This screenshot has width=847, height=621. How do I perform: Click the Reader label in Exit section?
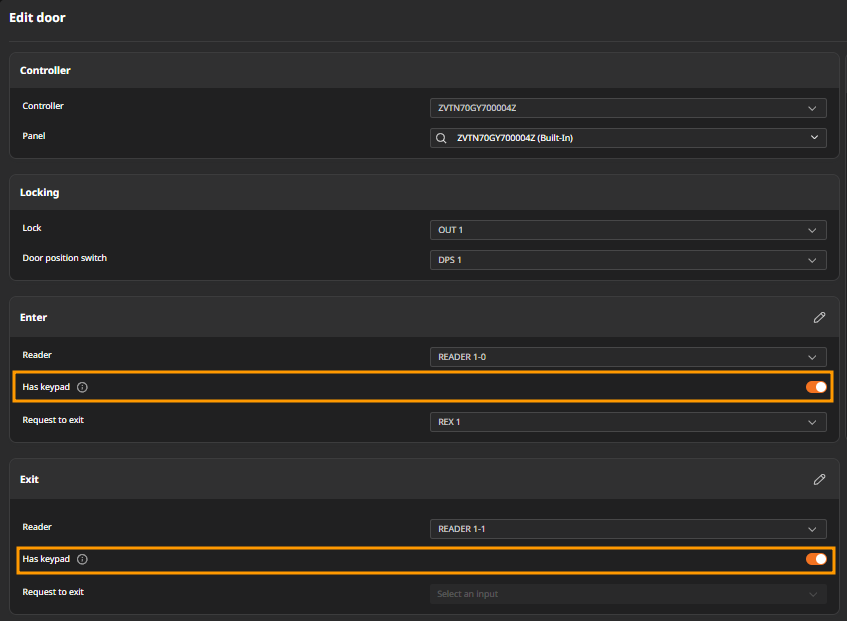(37, 526)
